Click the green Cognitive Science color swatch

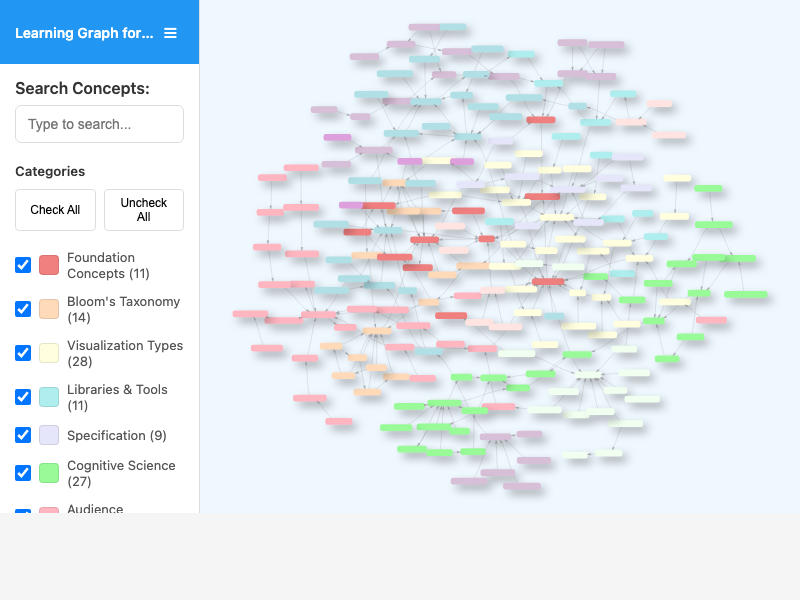tap(48, 473)
